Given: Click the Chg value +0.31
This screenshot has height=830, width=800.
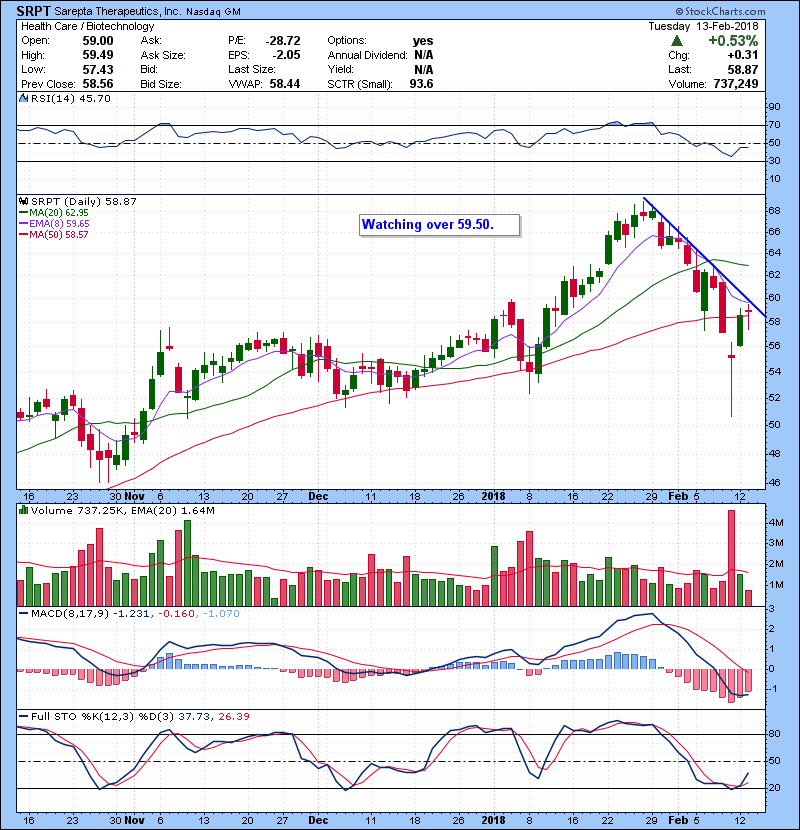Looking at the screenshot, I should [742, 55].
